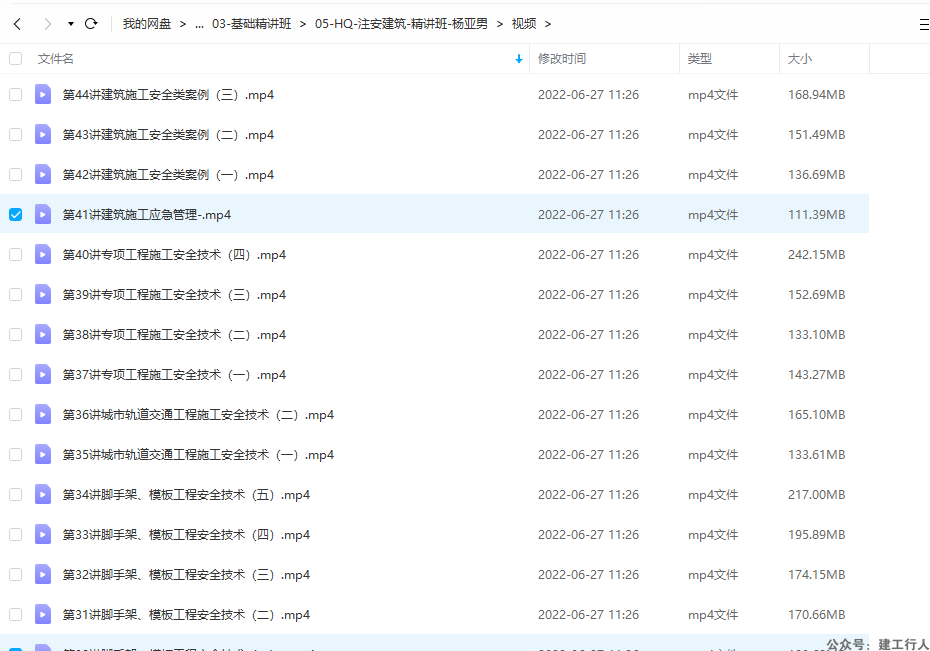
Task: Select file name 第32讲脚手架、模板工程安全技术（三）.mp4
Action: 186,575
